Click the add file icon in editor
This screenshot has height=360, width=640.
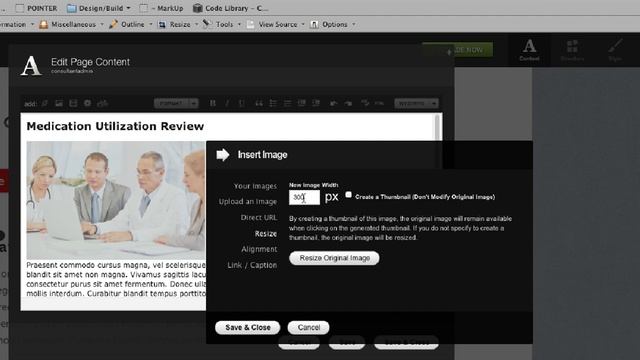tap(73, 103)
